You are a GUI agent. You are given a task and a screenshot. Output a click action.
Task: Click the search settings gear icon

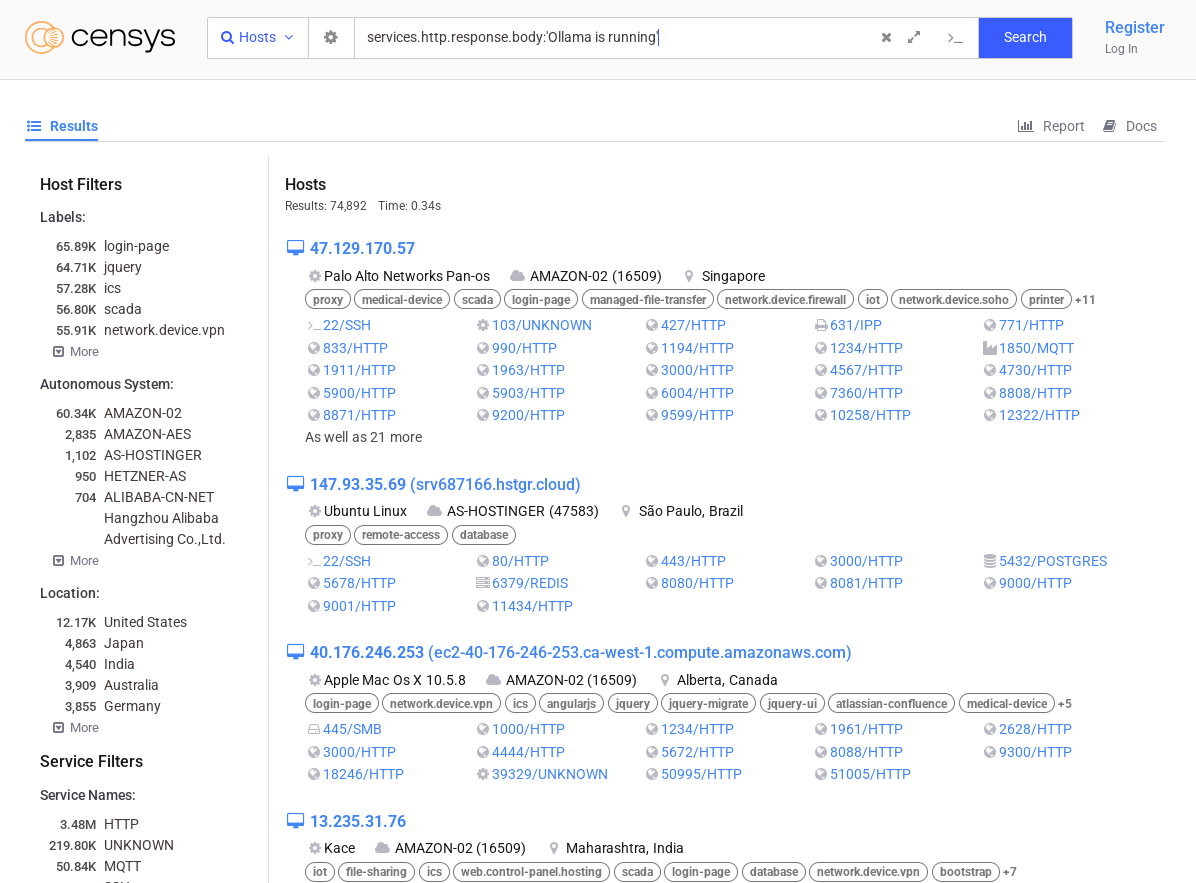[x=331, y=37]
